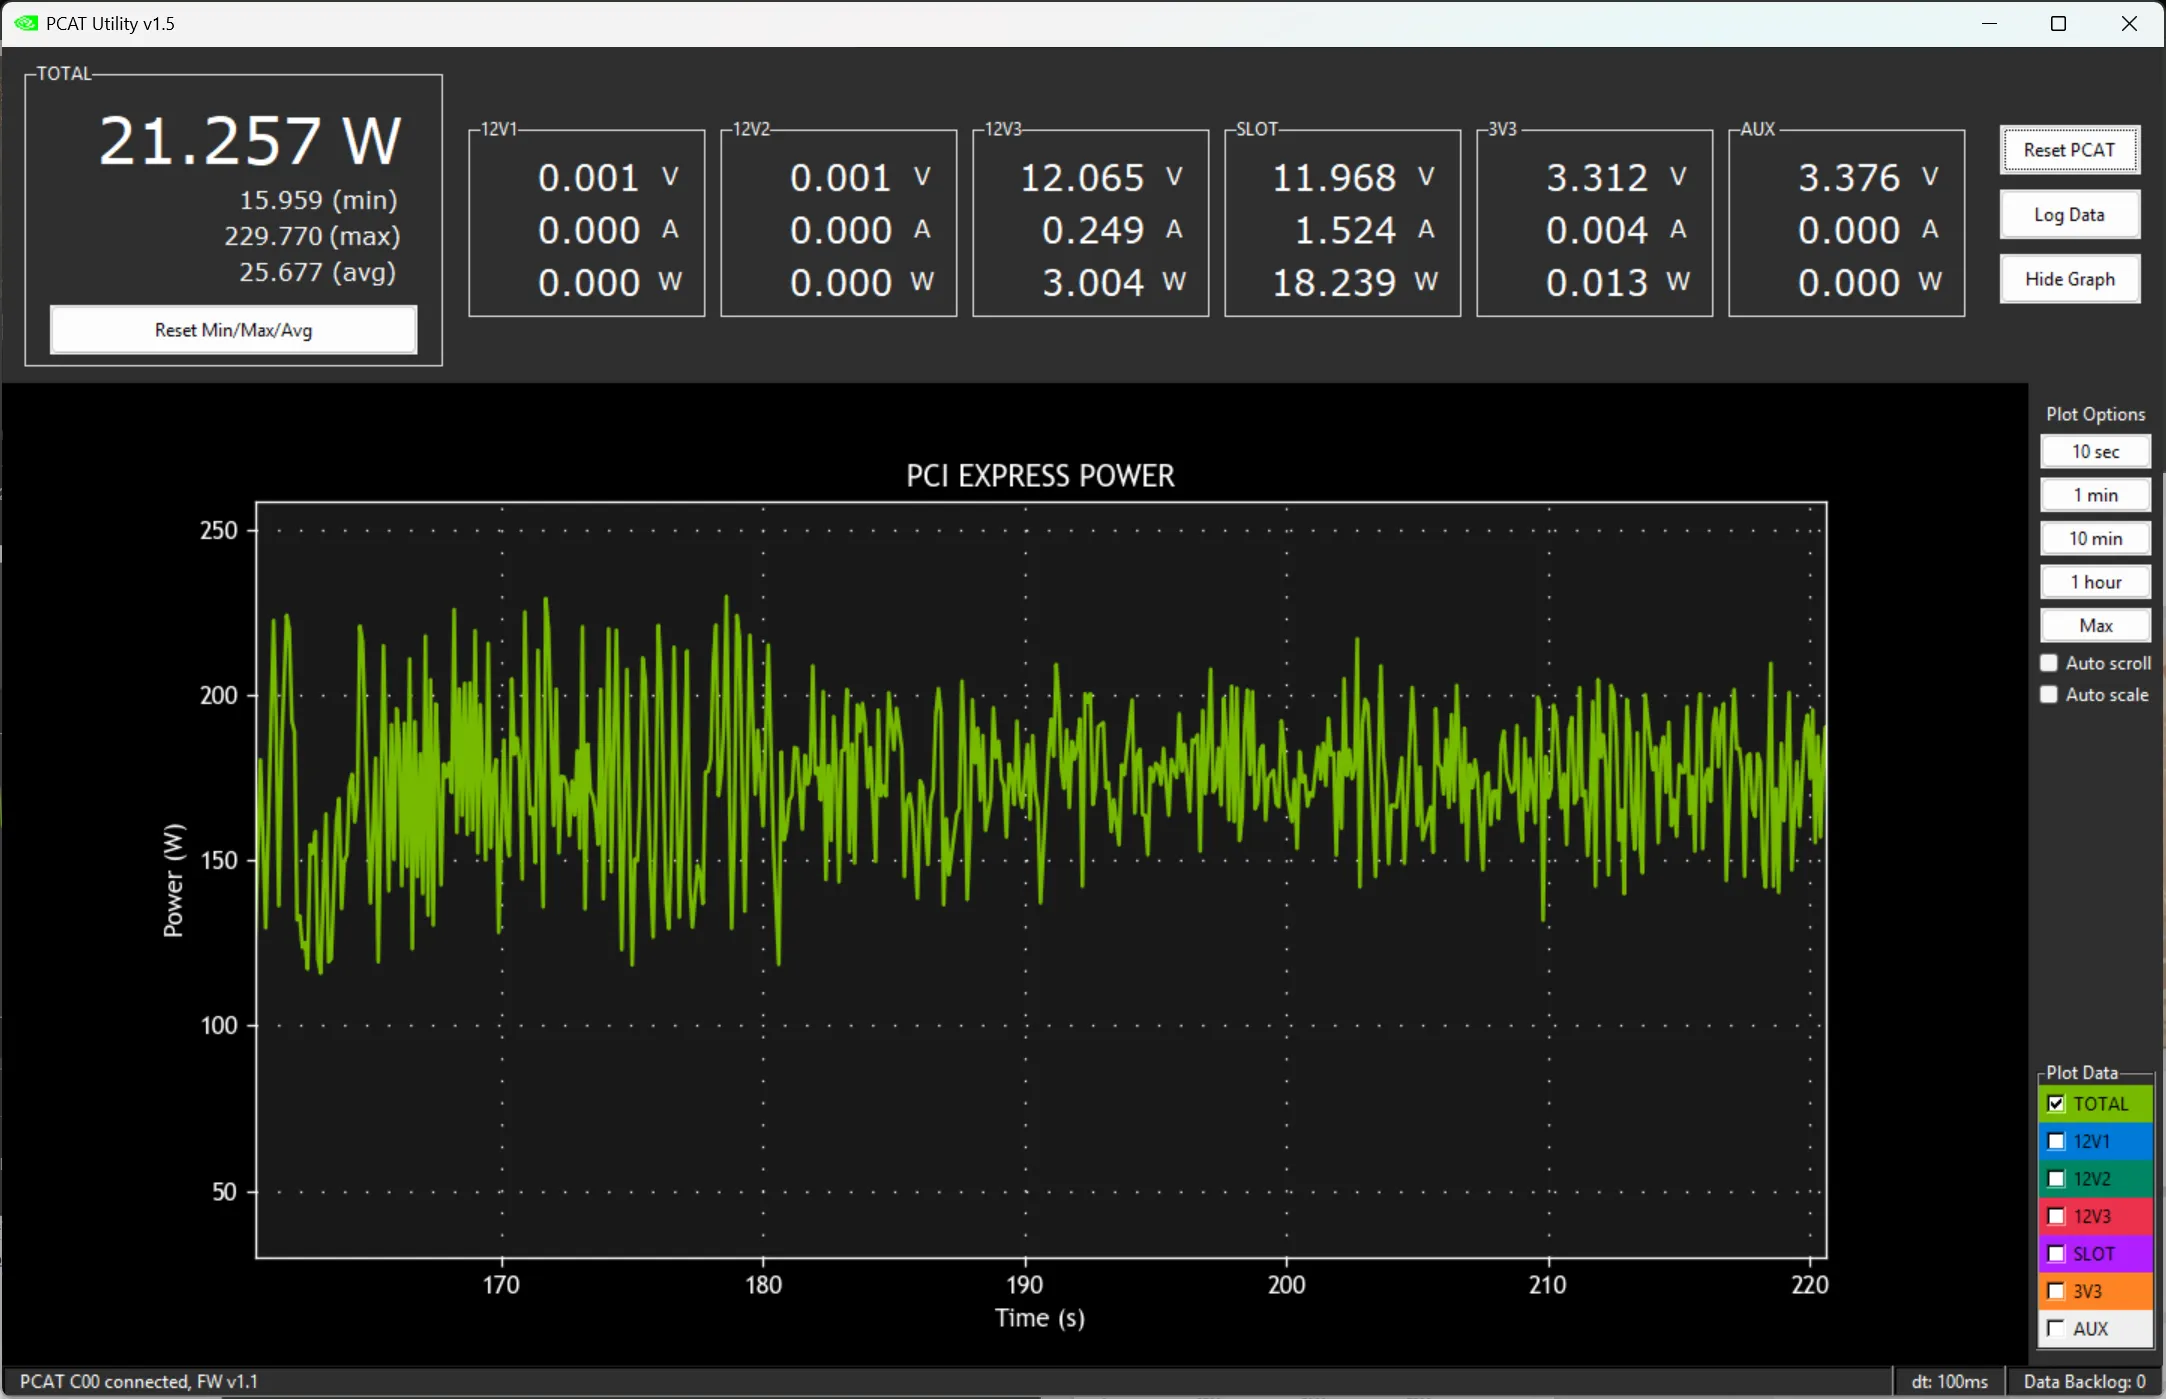This screenshot has width=2166, height=1399.
Task: Switch plot range to 10 min
Action: 2095,539
